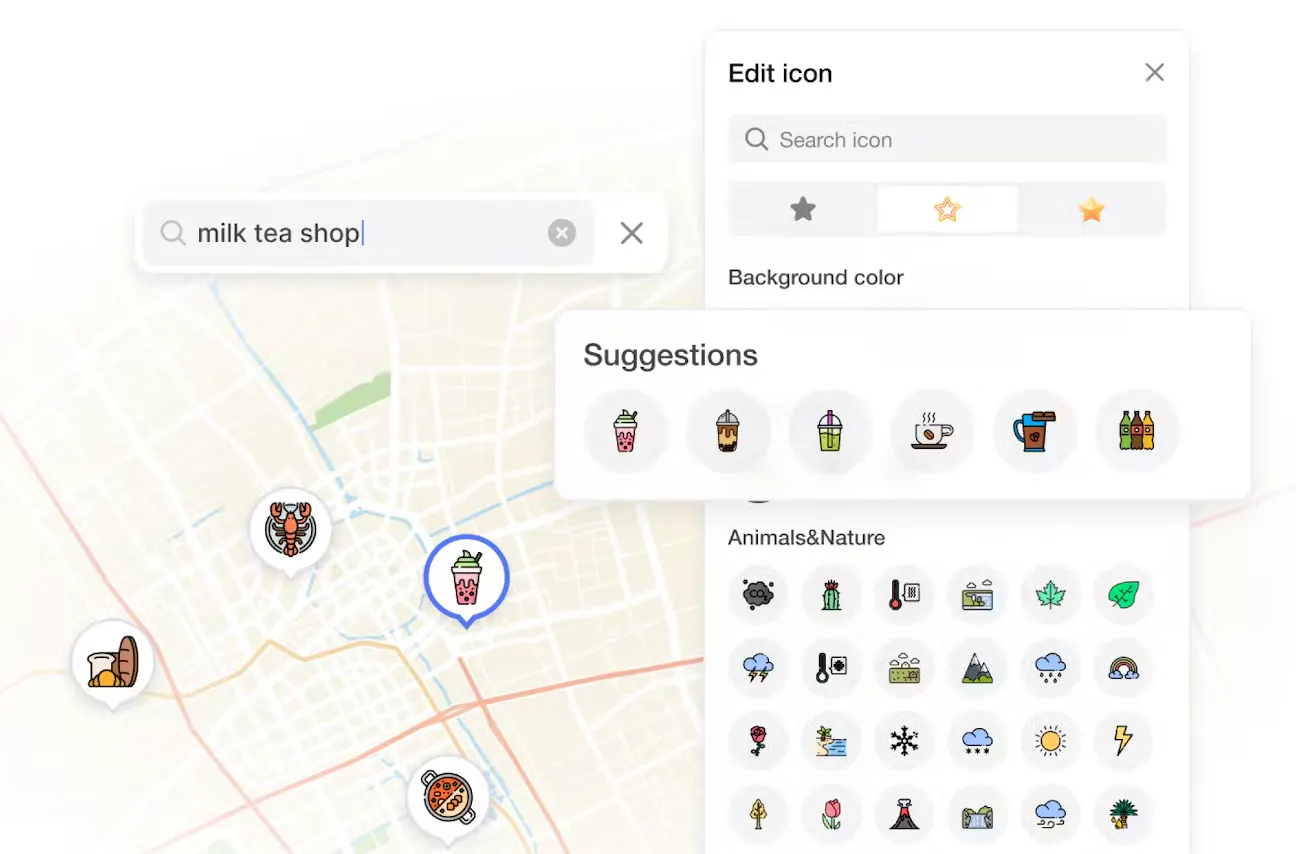Select the landscape with clouds picture icon
The image size is (1296, 854).
click(x=977, y=595)
